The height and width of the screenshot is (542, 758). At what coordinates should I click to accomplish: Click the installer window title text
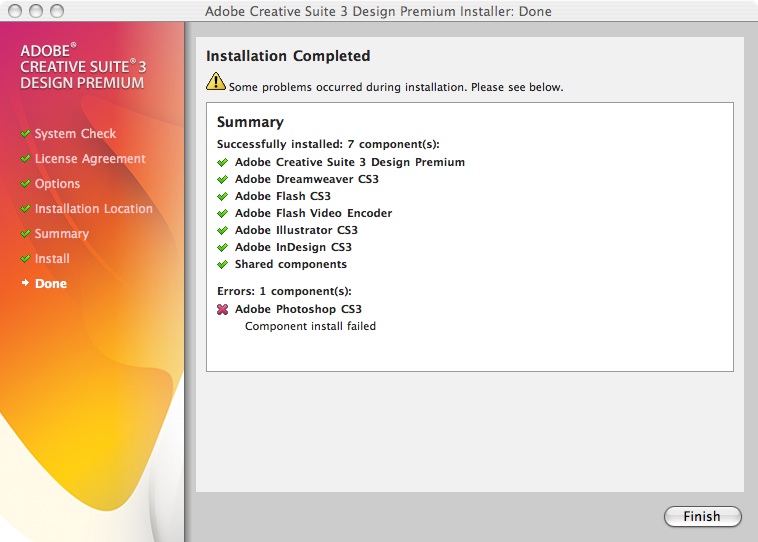378,11
